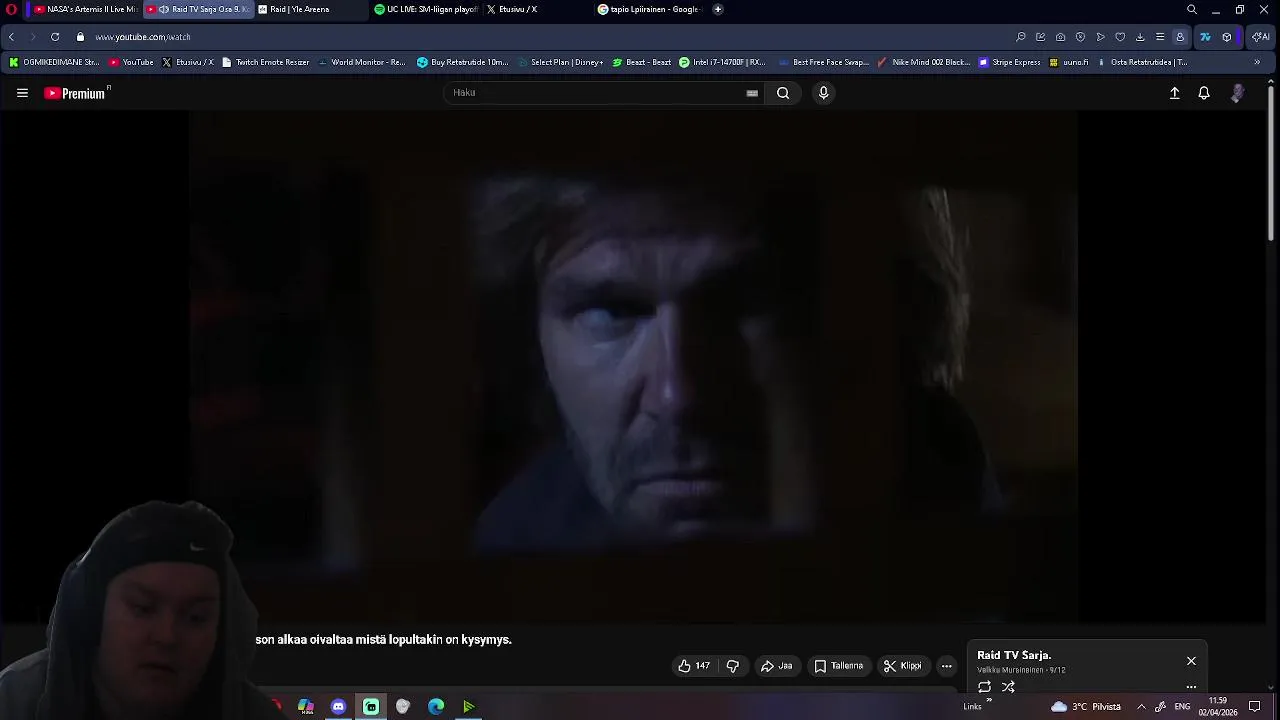
Task: Open the easy setup menu icon
Action: click(x=1160, y=37)
